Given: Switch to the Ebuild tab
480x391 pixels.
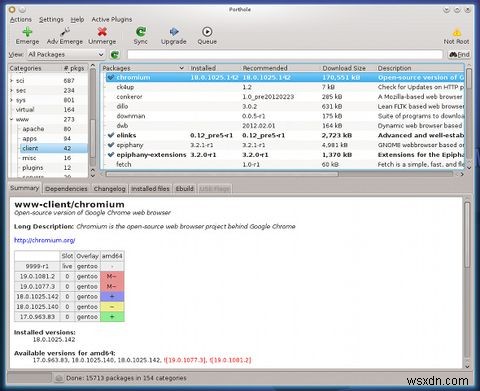Looking at the screenshot, I should click(185, 189).
